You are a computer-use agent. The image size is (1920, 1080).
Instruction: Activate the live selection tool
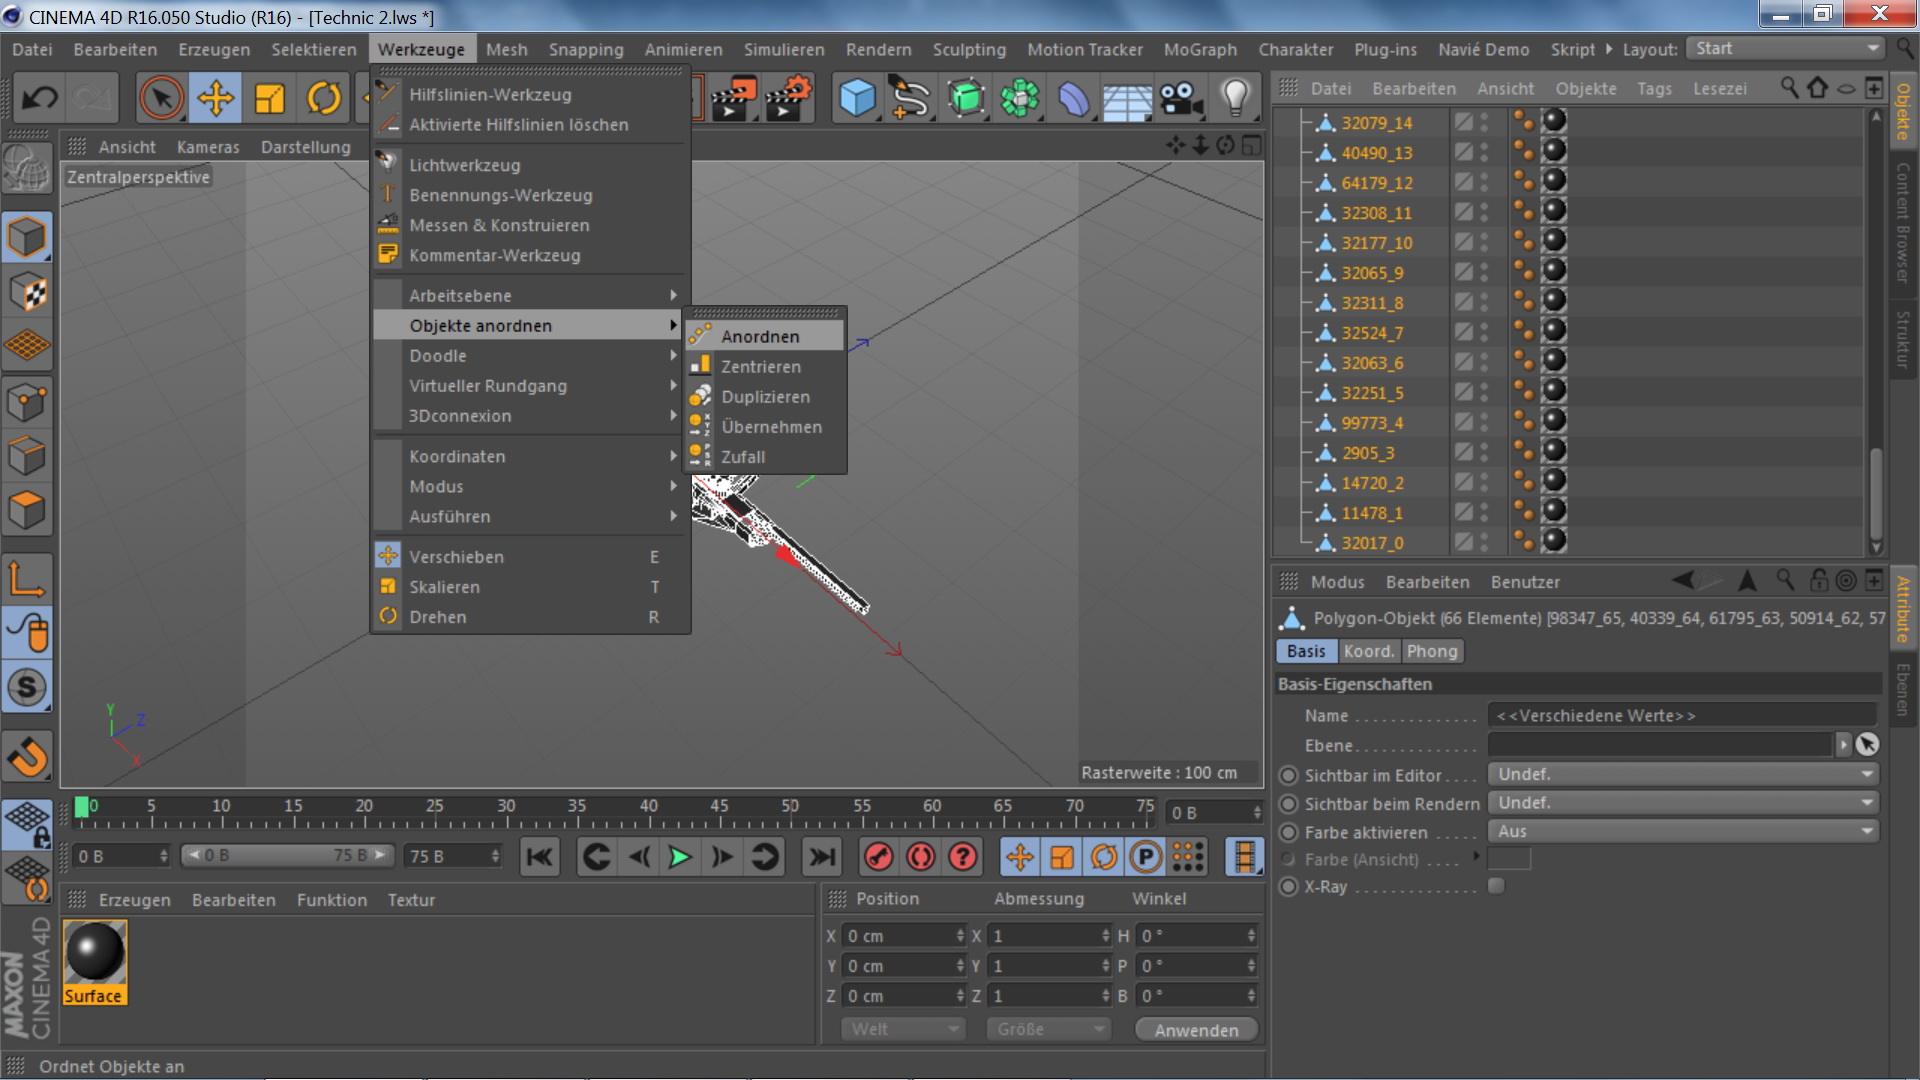coord(161,98)
